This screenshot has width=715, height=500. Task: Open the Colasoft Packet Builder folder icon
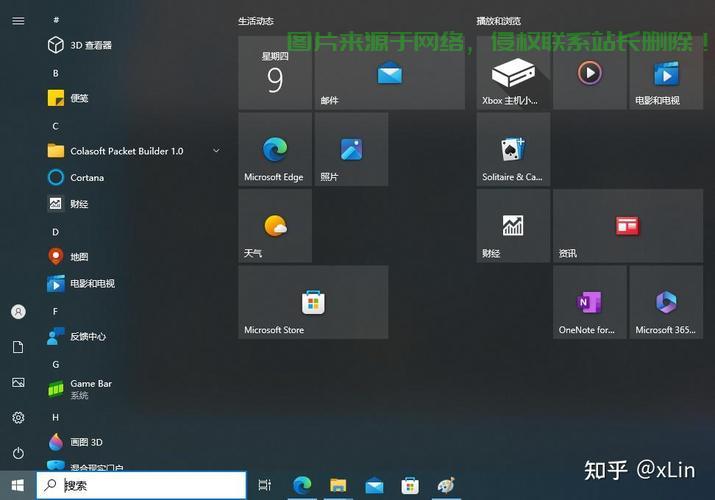[56, 150]
